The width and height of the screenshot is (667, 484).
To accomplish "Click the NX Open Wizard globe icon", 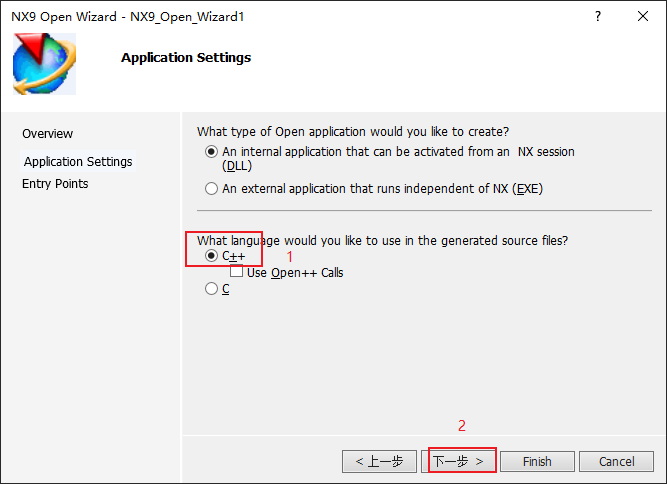I will [x=44, y=64].
